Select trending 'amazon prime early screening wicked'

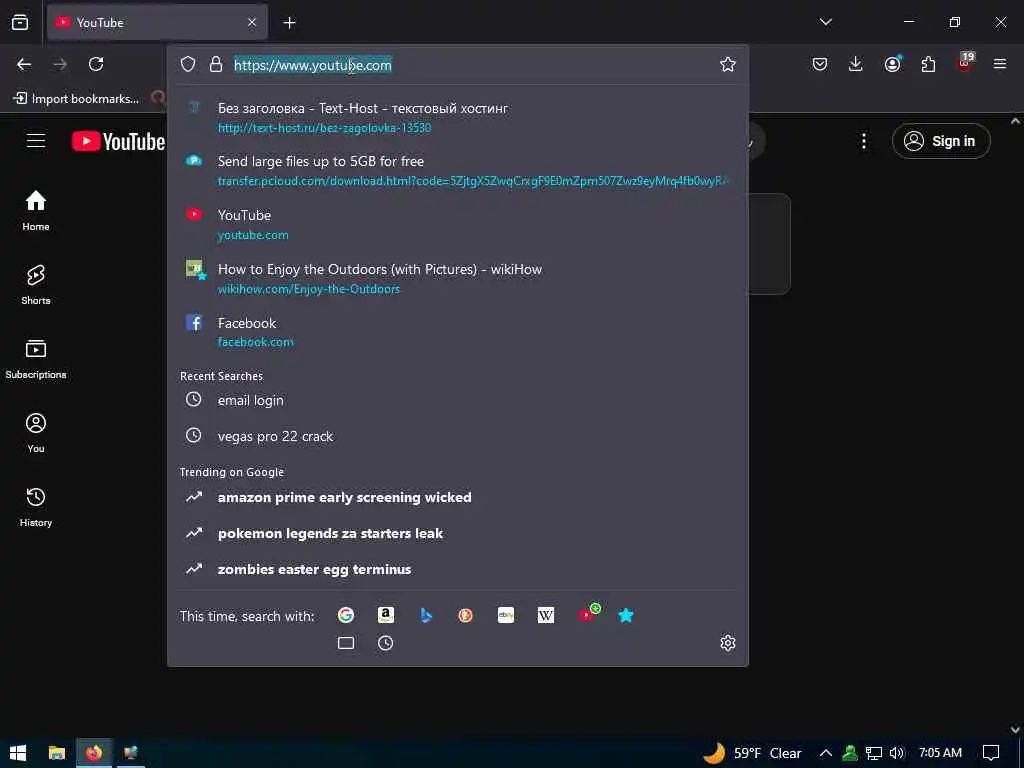point(457,498)
